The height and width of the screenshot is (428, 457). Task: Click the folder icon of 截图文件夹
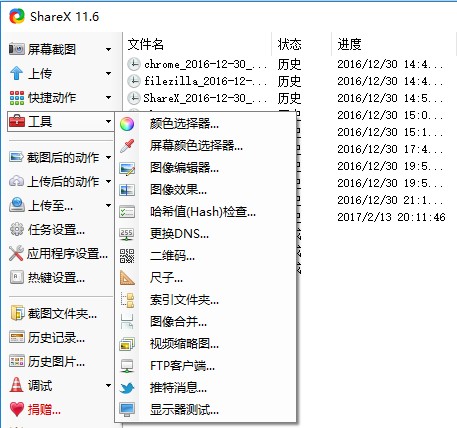click(17, 313)
